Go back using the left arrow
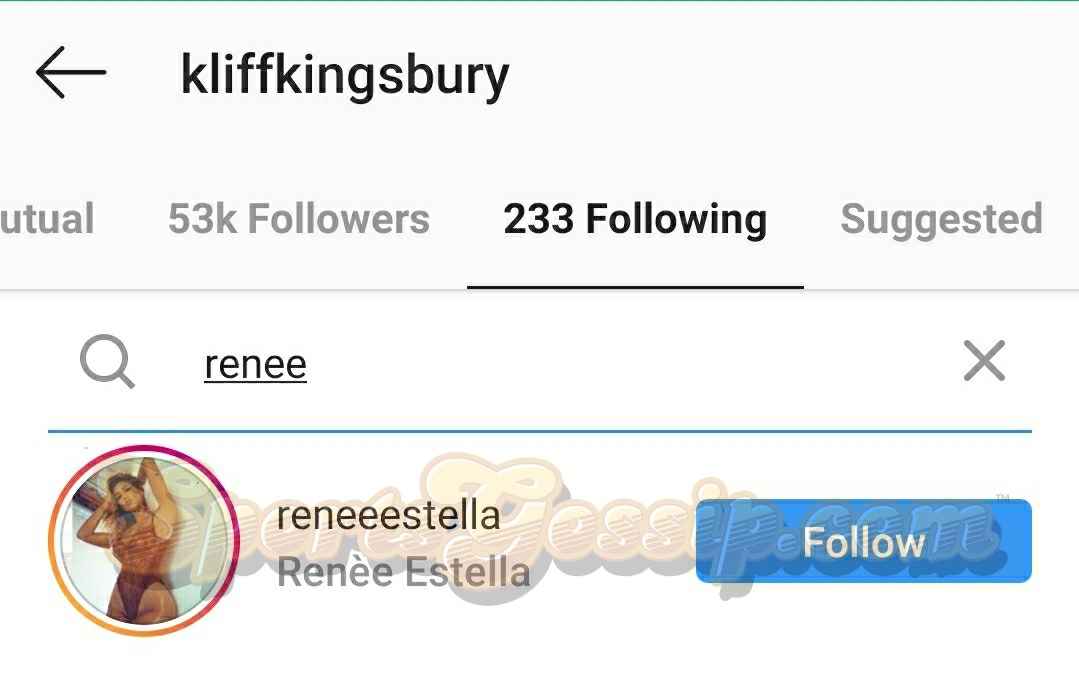Screen dimensions: 1079x683 (70, 73)
